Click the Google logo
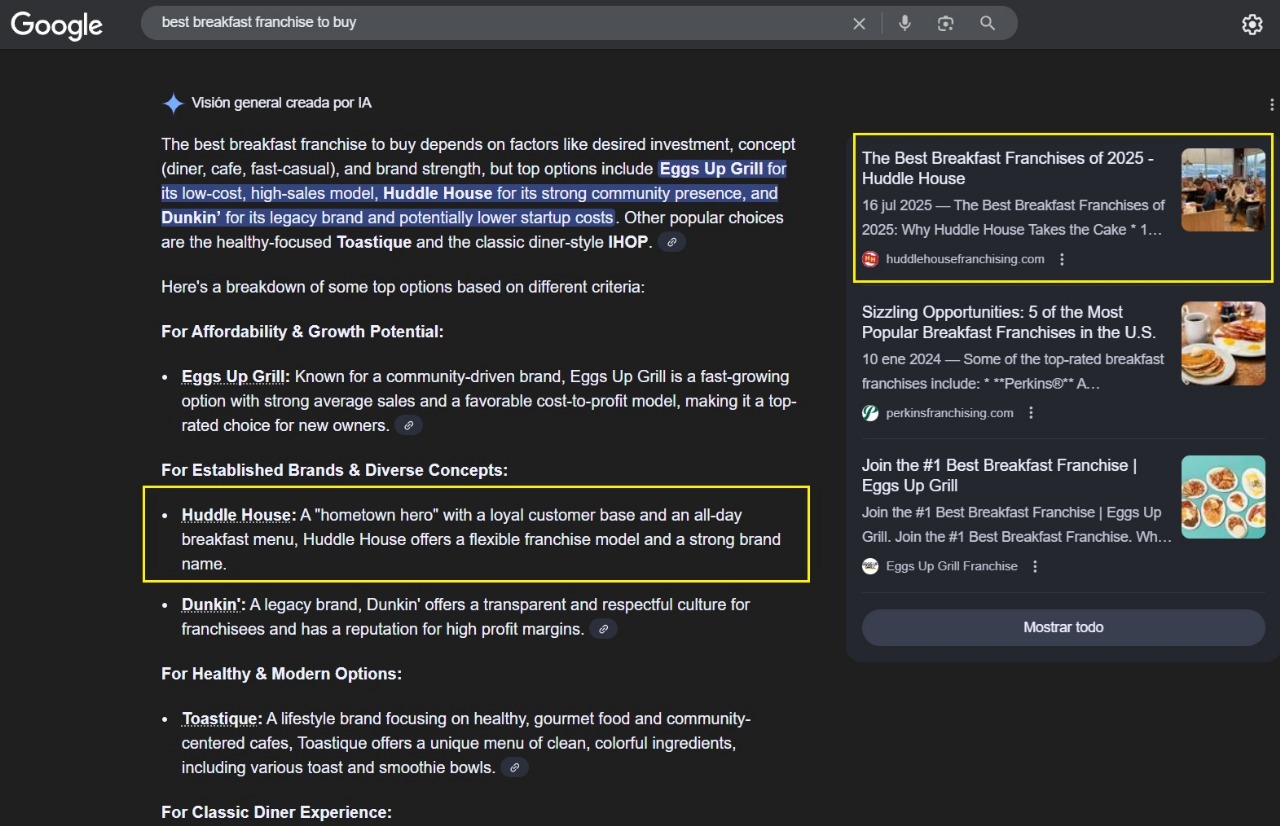The width and height of the screenshot is (1280, 826). coord(57,25)
